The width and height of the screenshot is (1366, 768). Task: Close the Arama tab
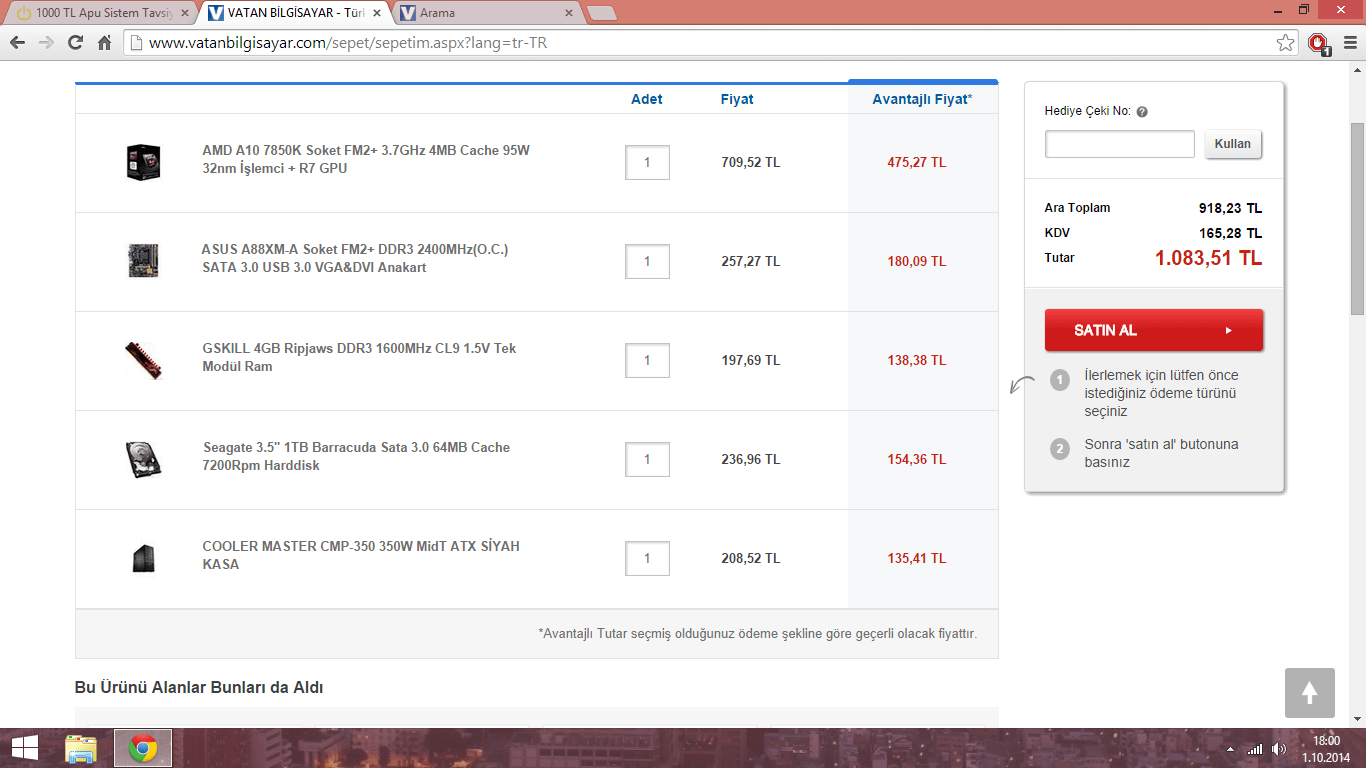(569, 13)
